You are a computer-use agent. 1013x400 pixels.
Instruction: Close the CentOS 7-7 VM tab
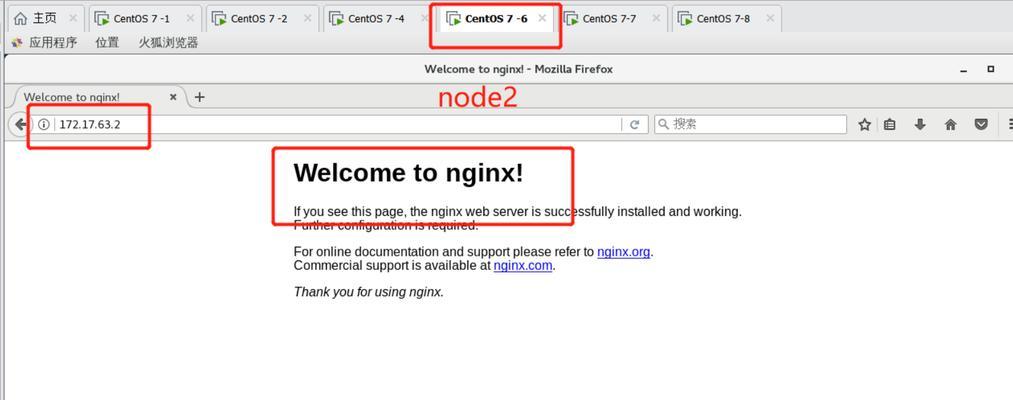point(656,18)
